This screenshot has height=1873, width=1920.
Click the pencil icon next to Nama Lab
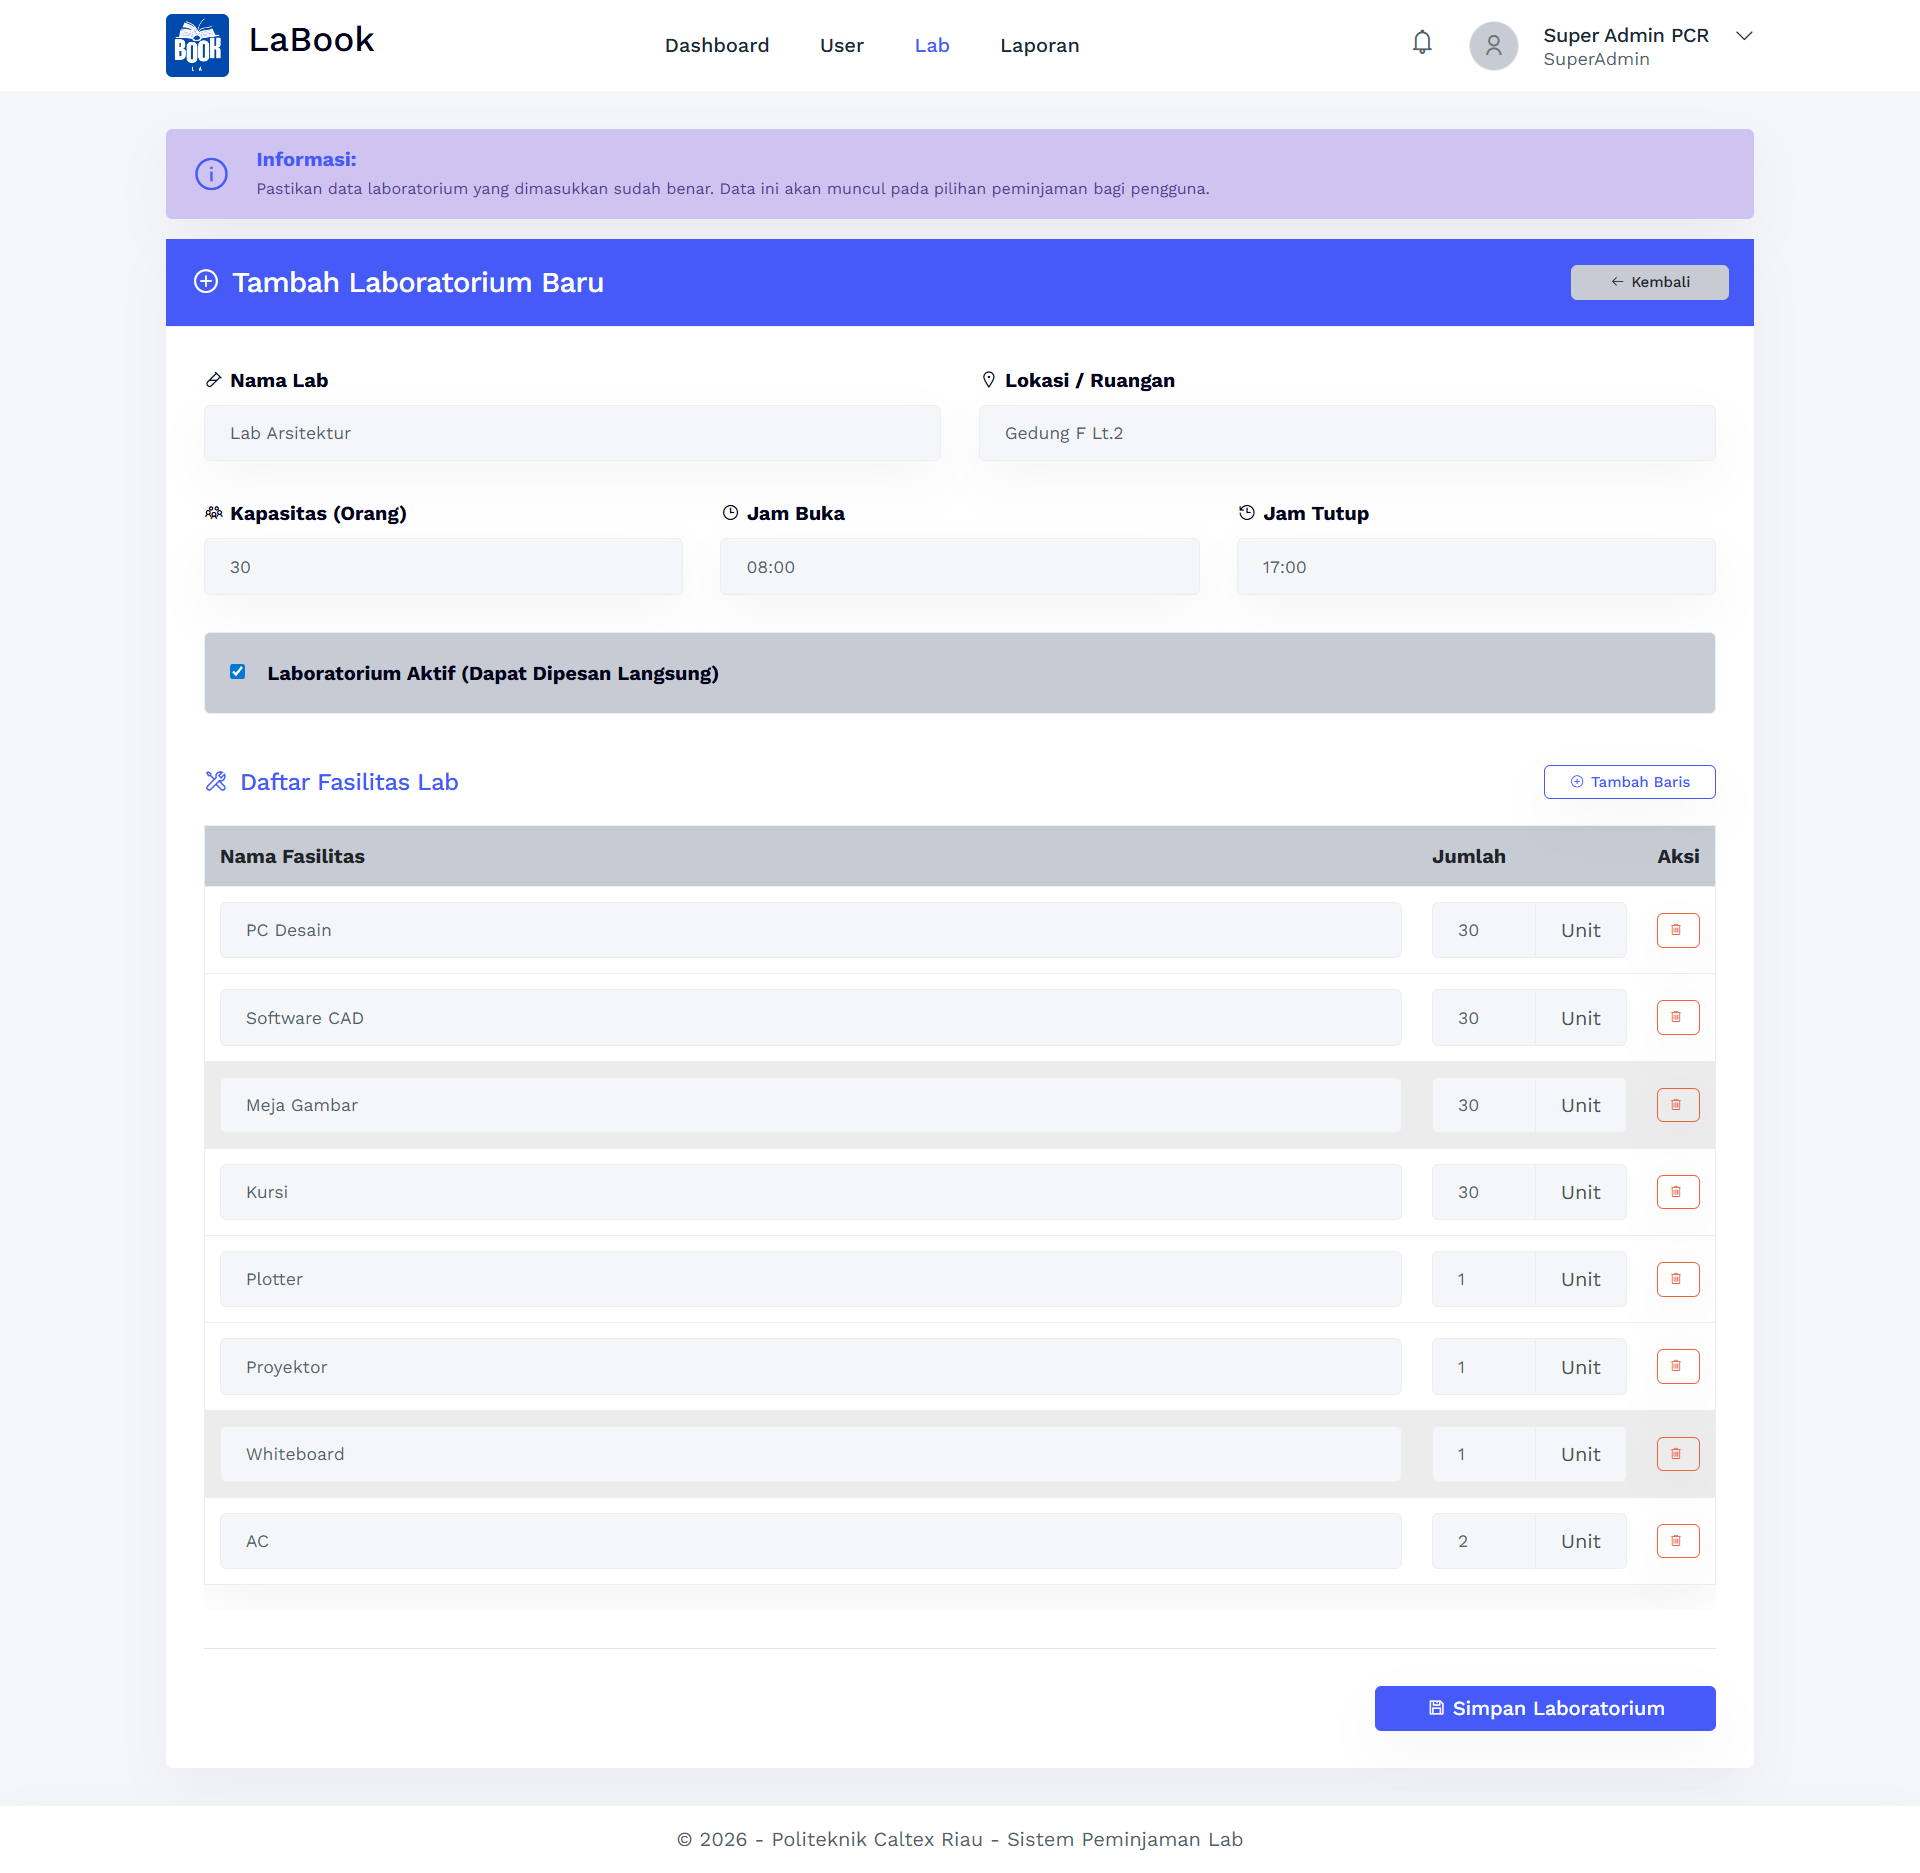click(213, 380)
